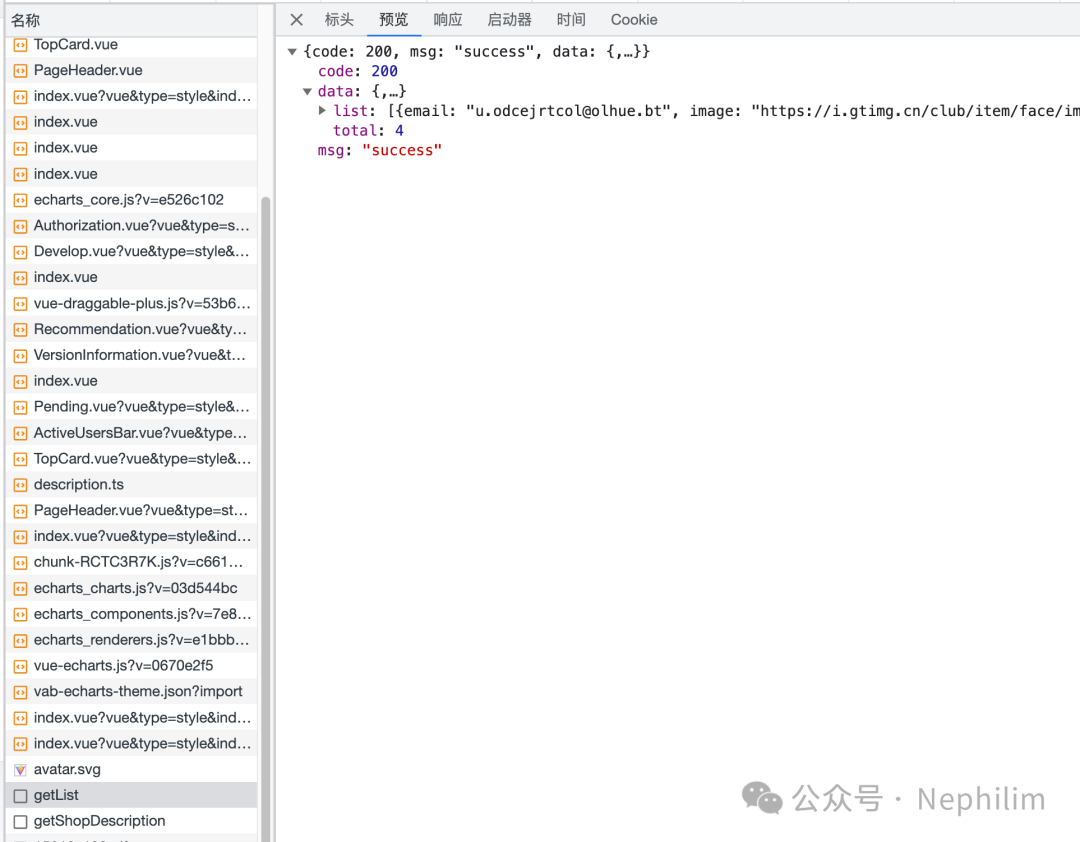Click the total value 4
Screen dimensions: 1080x842
(399, 130)
